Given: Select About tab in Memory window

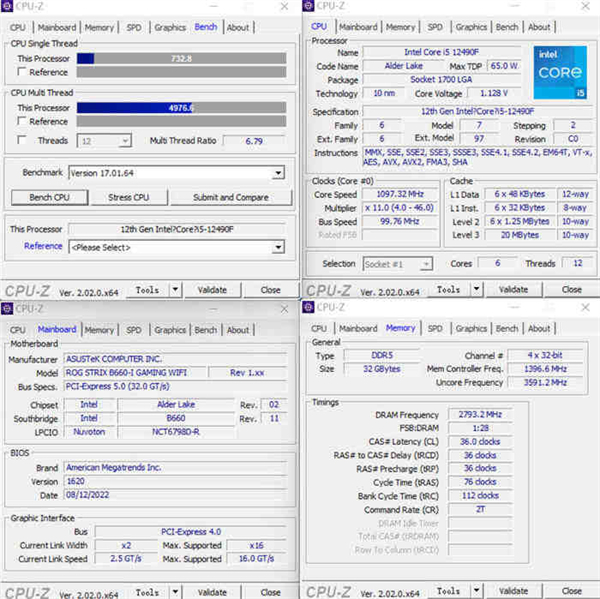Looking at the screenshot, I should 539,329.
